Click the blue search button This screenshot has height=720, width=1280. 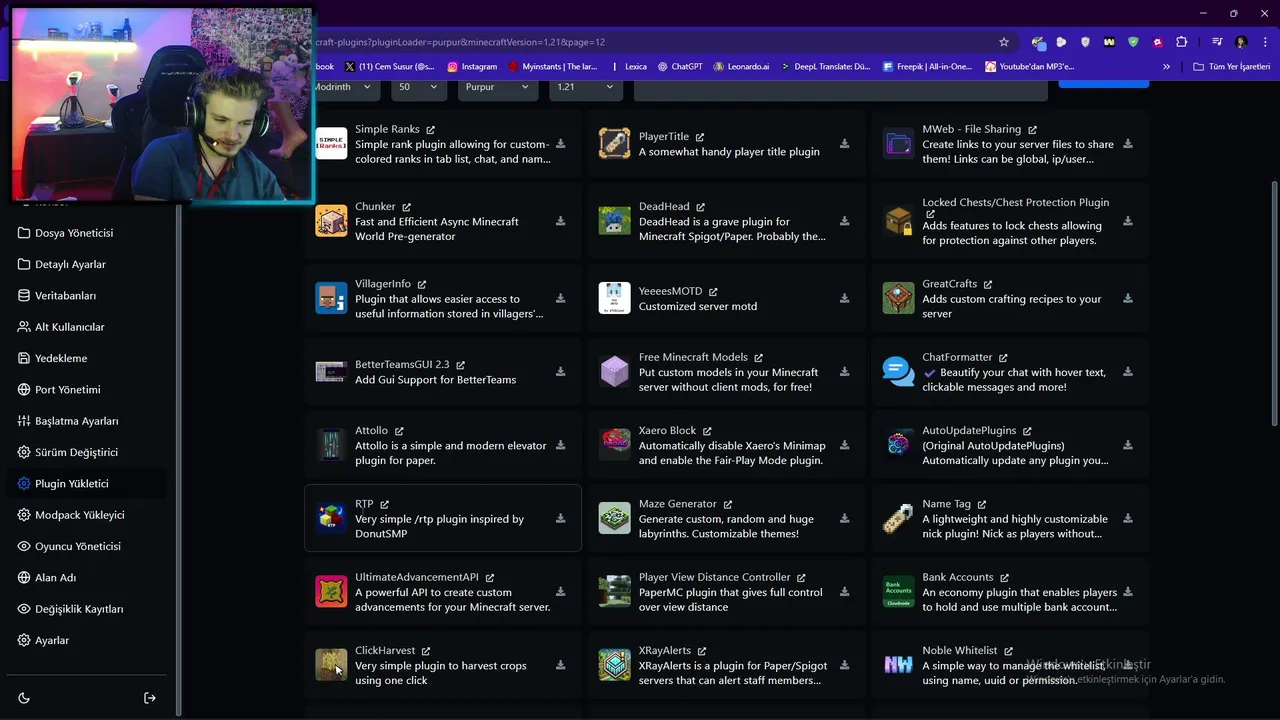click(x=1103, y=83)
